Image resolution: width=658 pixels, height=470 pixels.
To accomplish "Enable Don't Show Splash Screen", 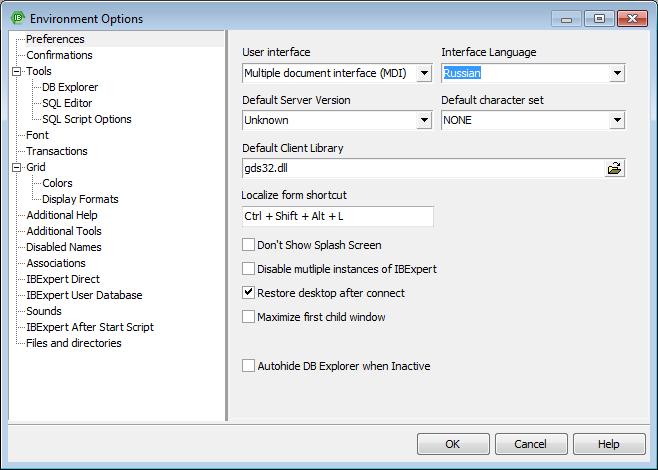I will [248, 245].
